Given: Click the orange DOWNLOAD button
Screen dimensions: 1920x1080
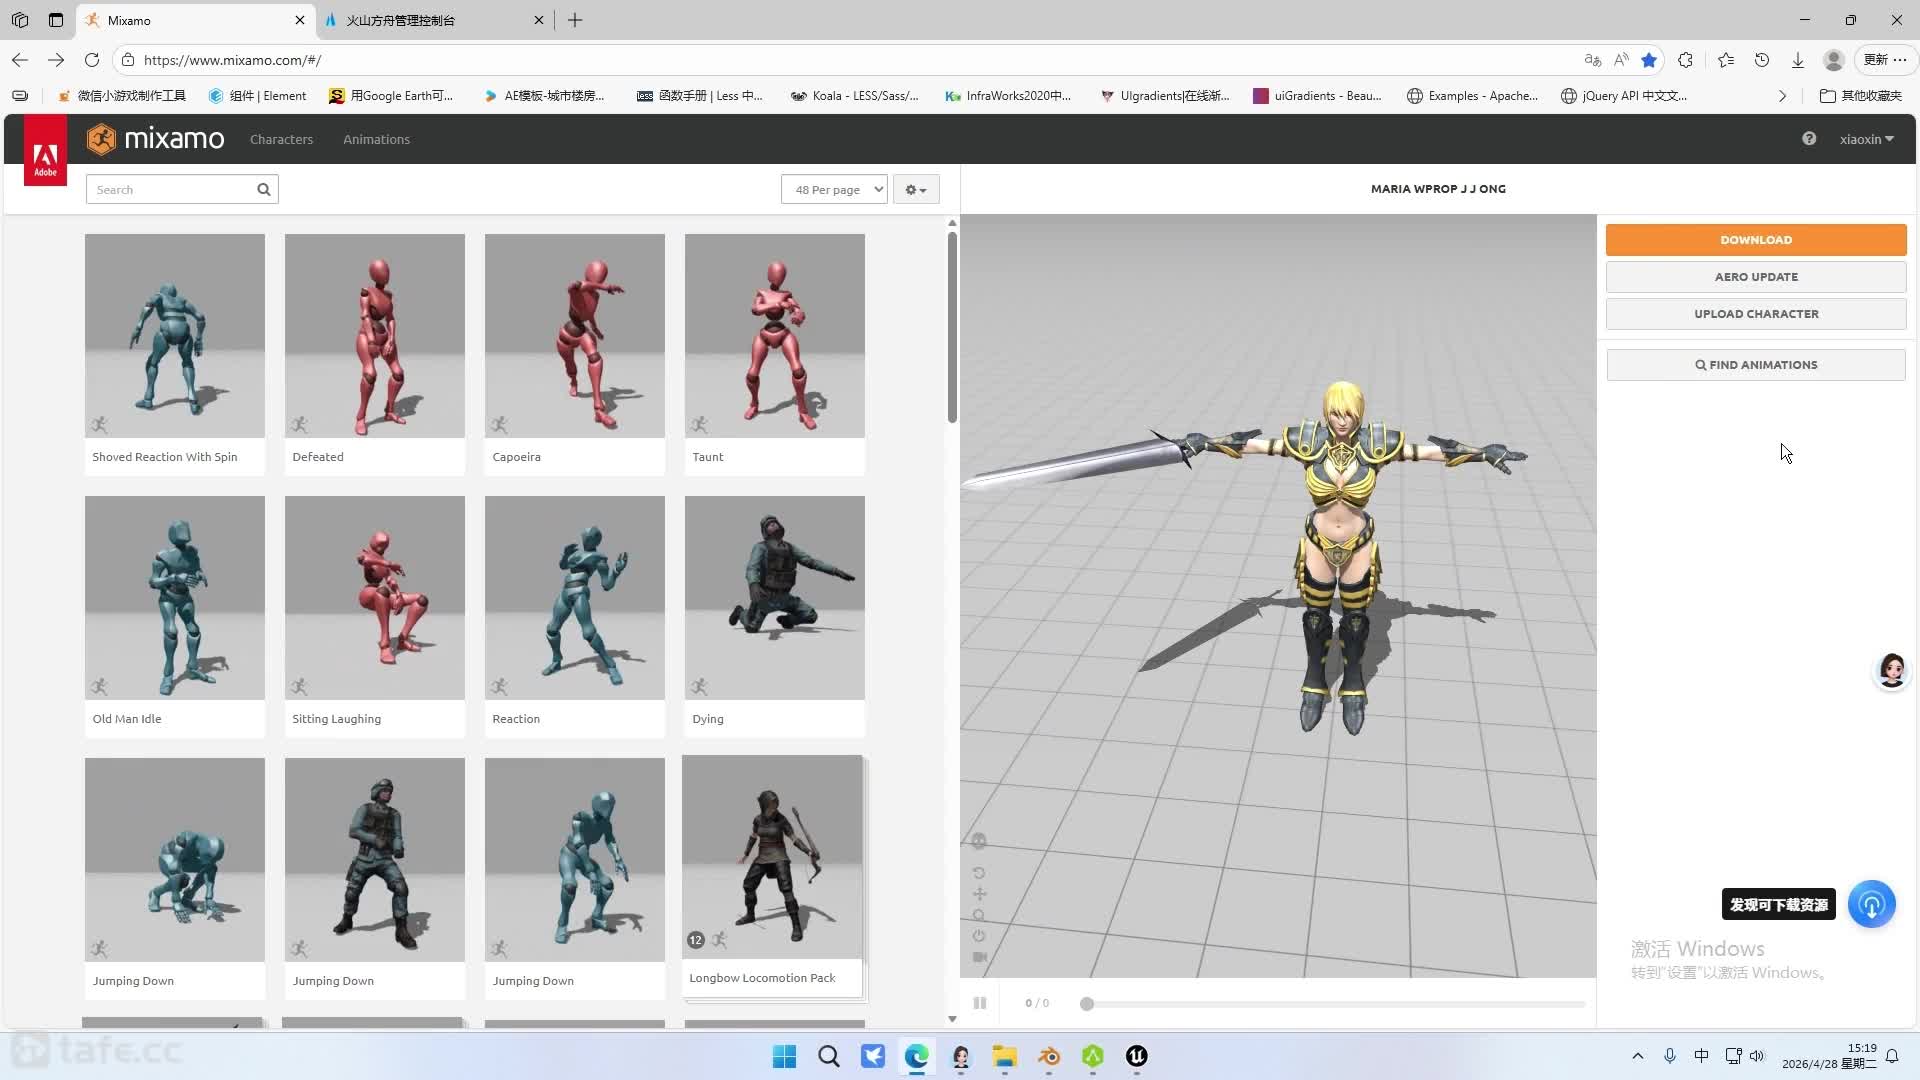Looking at the screenshot, I should pyautogui.click(x=1756, y=240).
